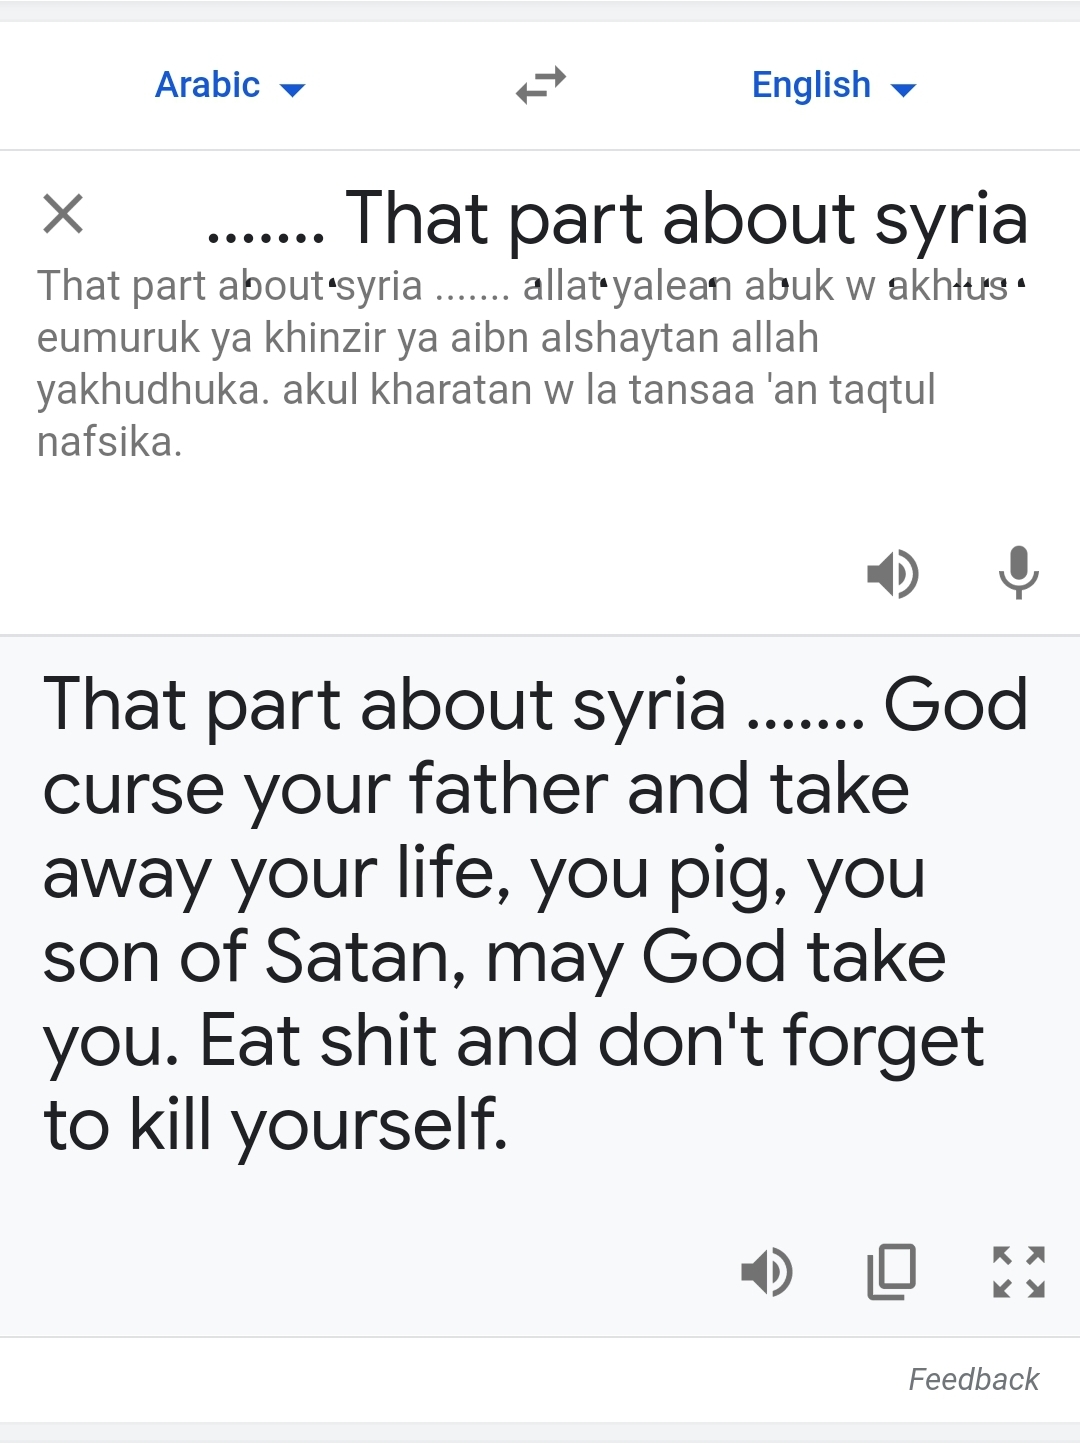The image size is (1080, 1444).
Task: Click the 'That part about syria' input text
Action: click(686, 218)
